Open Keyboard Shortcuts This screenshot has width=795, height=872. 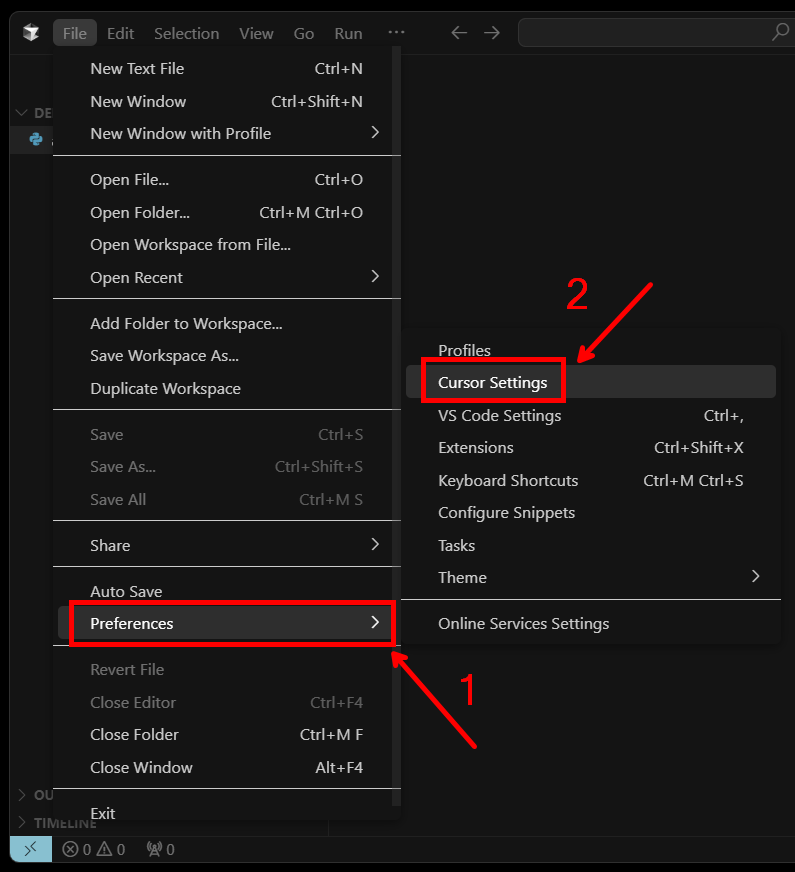coord(590,480)
